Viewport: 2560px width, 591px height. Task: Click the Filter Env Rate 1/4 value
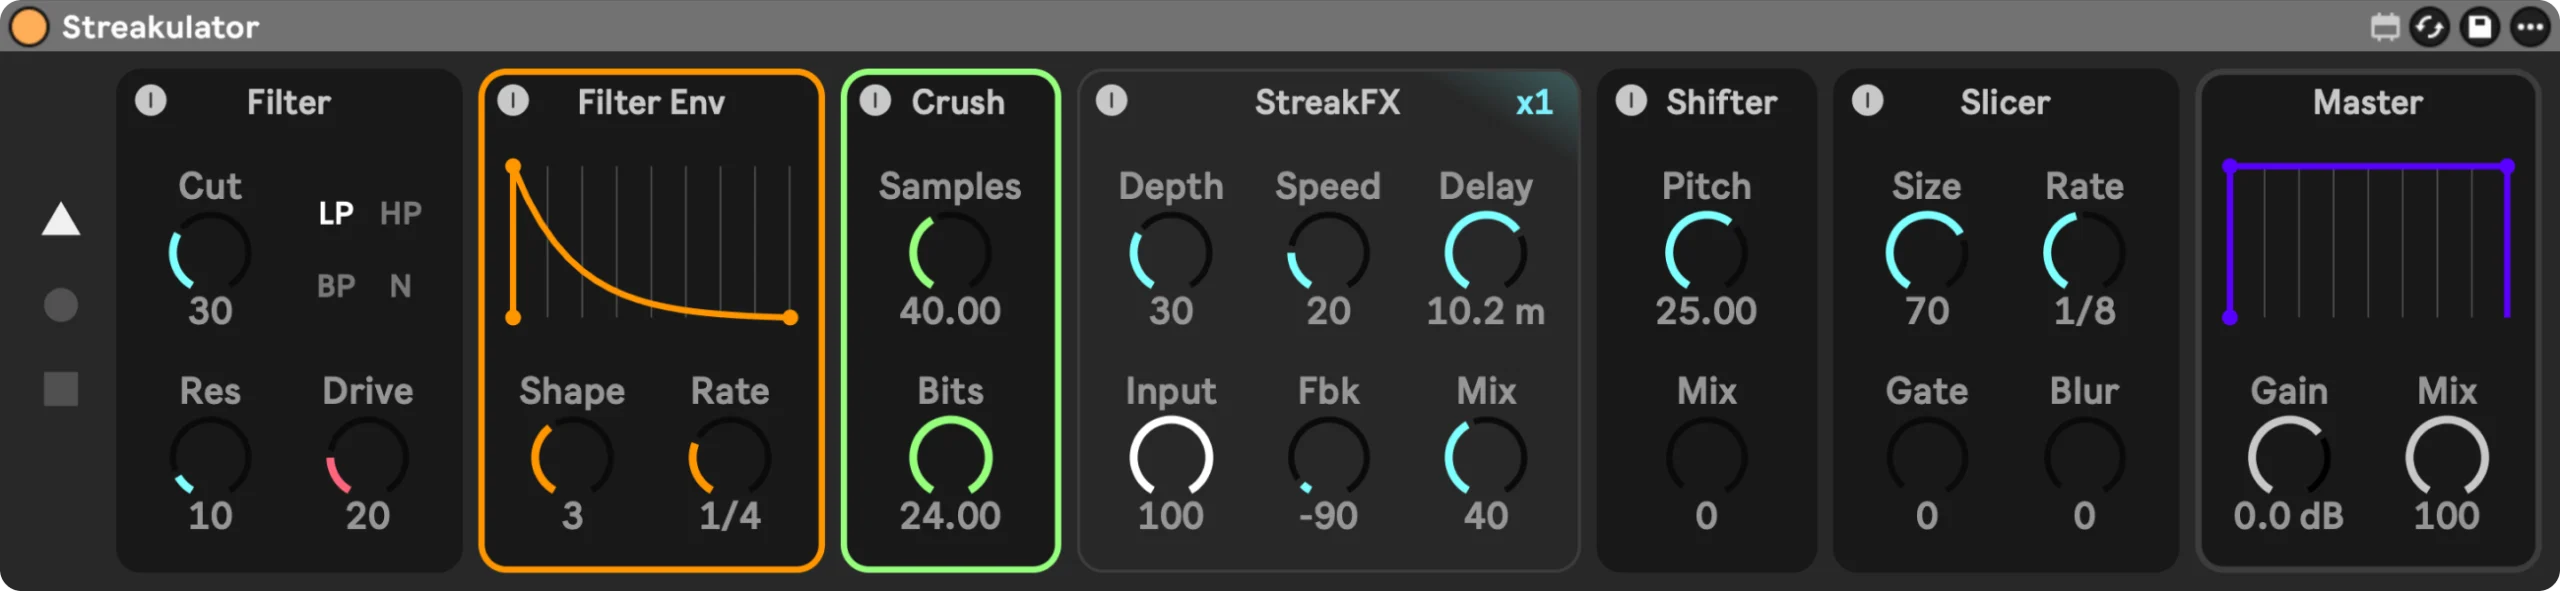pyautogui.click(x=729, y=516)
